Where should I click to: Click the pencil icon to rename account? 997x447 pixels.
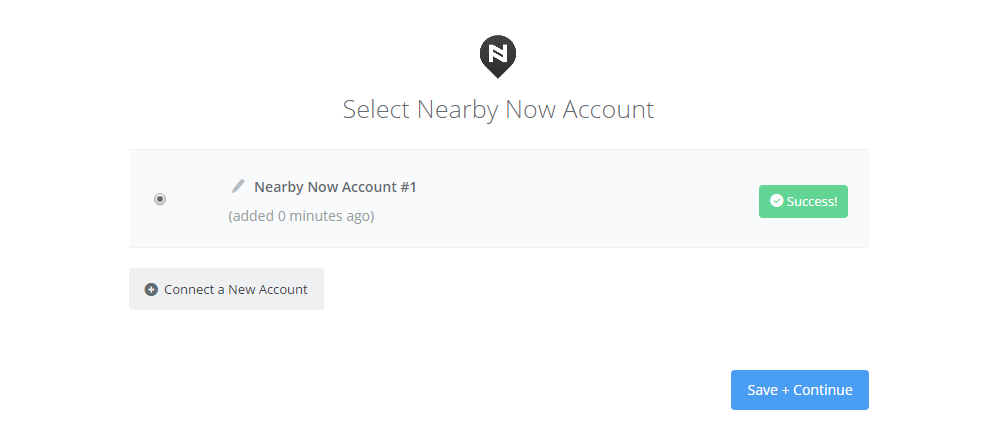(x=238, y=186)
